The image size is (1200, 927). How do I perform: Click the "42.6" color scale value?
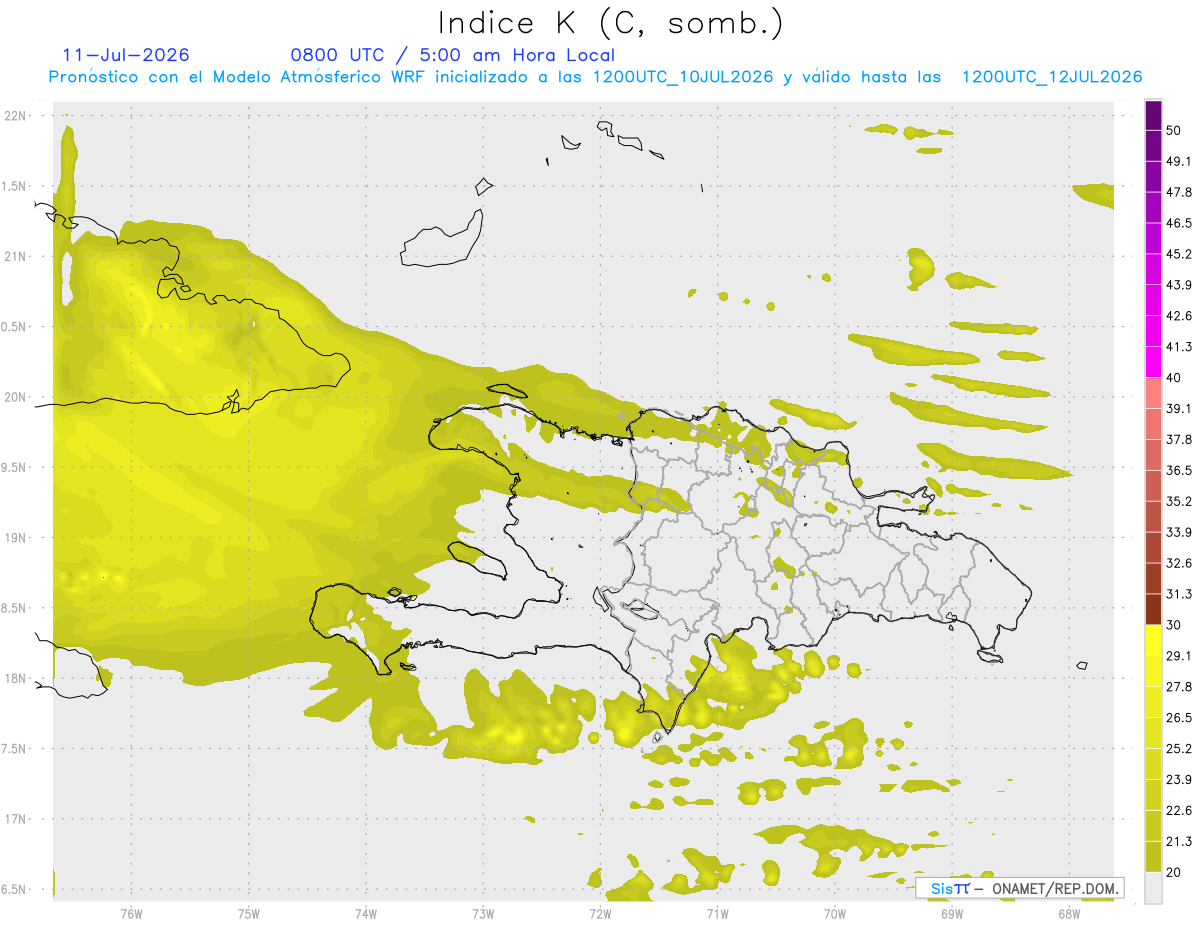(1179, 316)
